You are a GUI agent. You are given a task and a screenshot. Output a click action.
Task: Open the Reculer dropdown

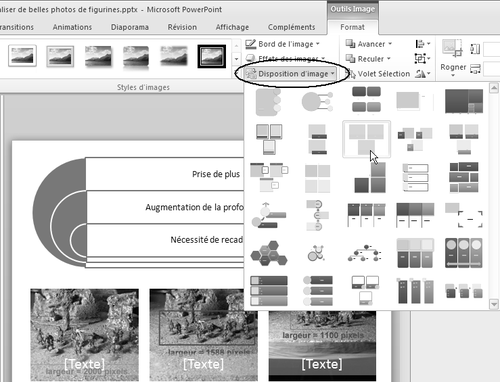click(x=368, y=59)
